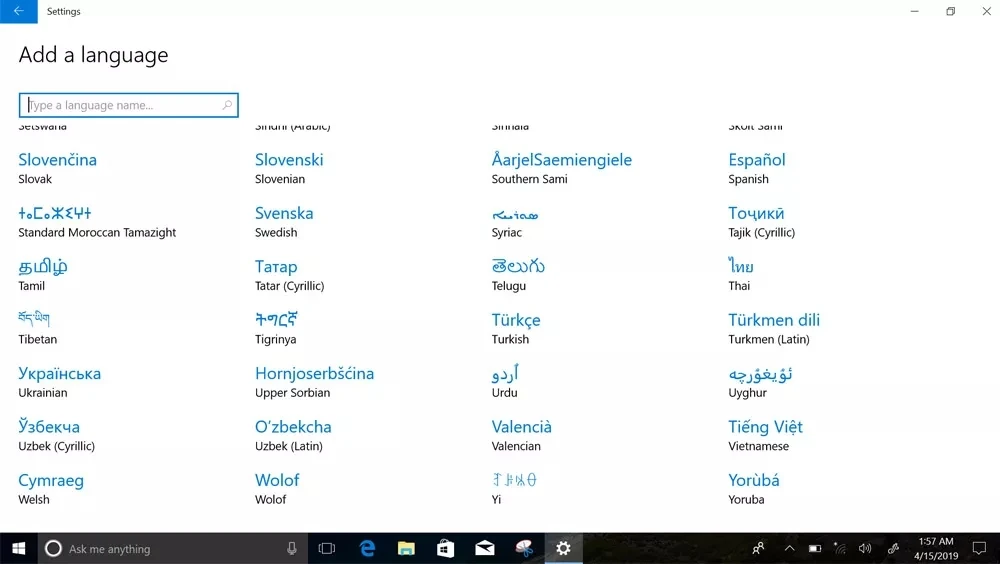Choose Standard Moroccan Tamazight

pos(97,222)
